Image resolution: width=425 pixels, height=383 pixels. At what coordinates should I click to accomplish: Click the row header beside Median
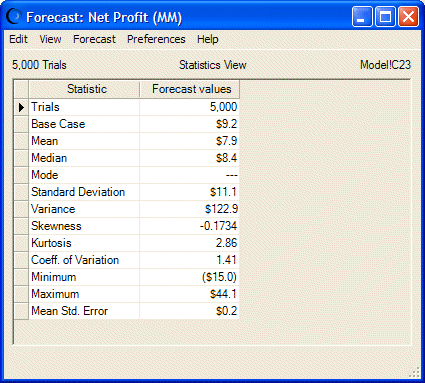(x=21, y=158)
